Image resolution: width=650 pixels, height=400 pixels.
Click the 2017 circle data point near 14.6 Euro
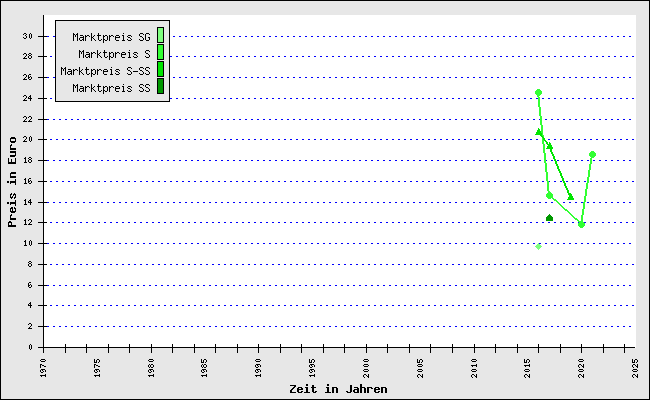(x=549, y=195)
